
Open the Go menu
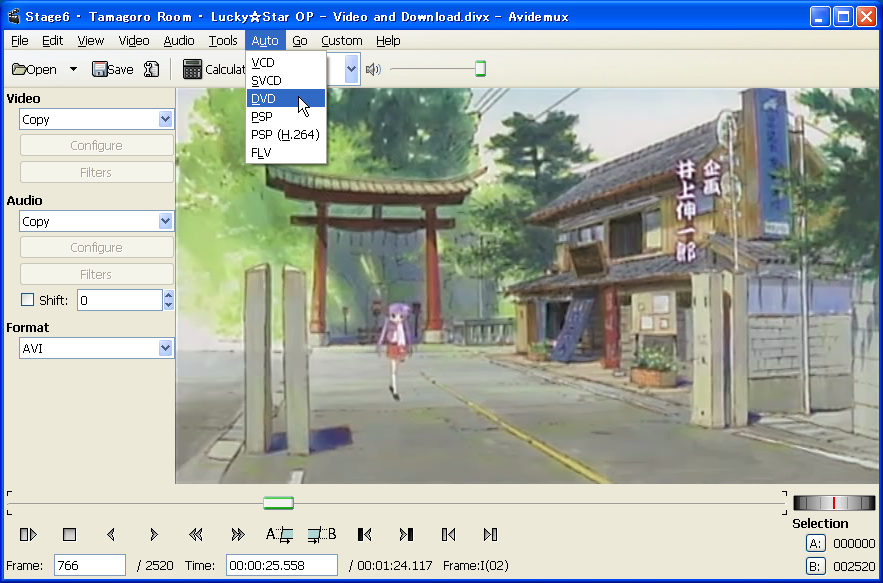pyautogui.click(x=300, y=41)
